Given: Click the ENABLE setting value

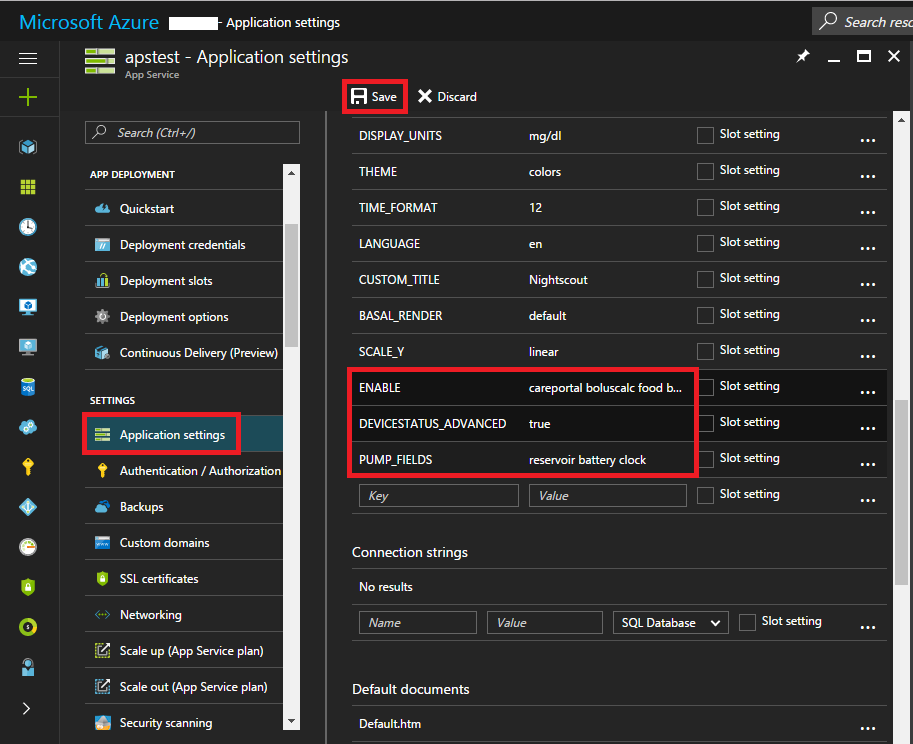Looking at the screenshot, I should 605,388.
